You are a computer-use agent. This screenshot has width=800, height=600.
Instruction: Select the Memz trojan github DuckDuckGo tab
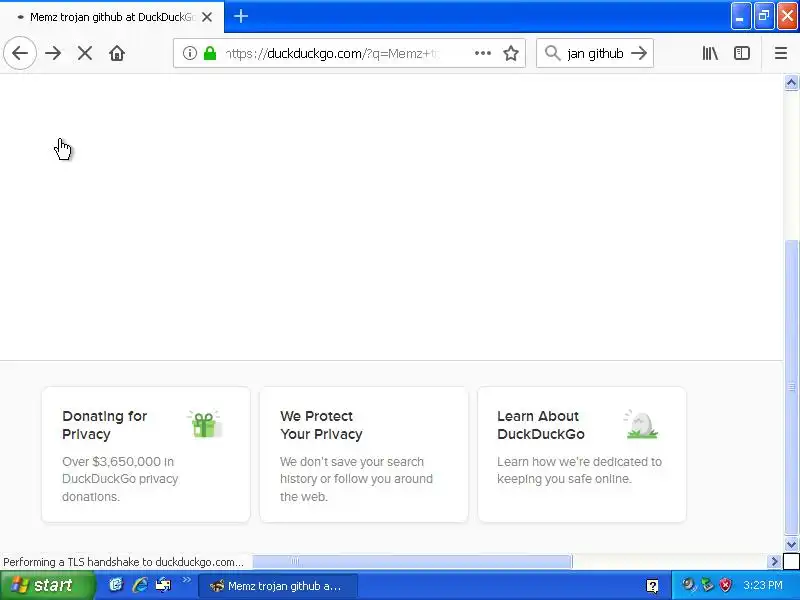click(112, 17)
